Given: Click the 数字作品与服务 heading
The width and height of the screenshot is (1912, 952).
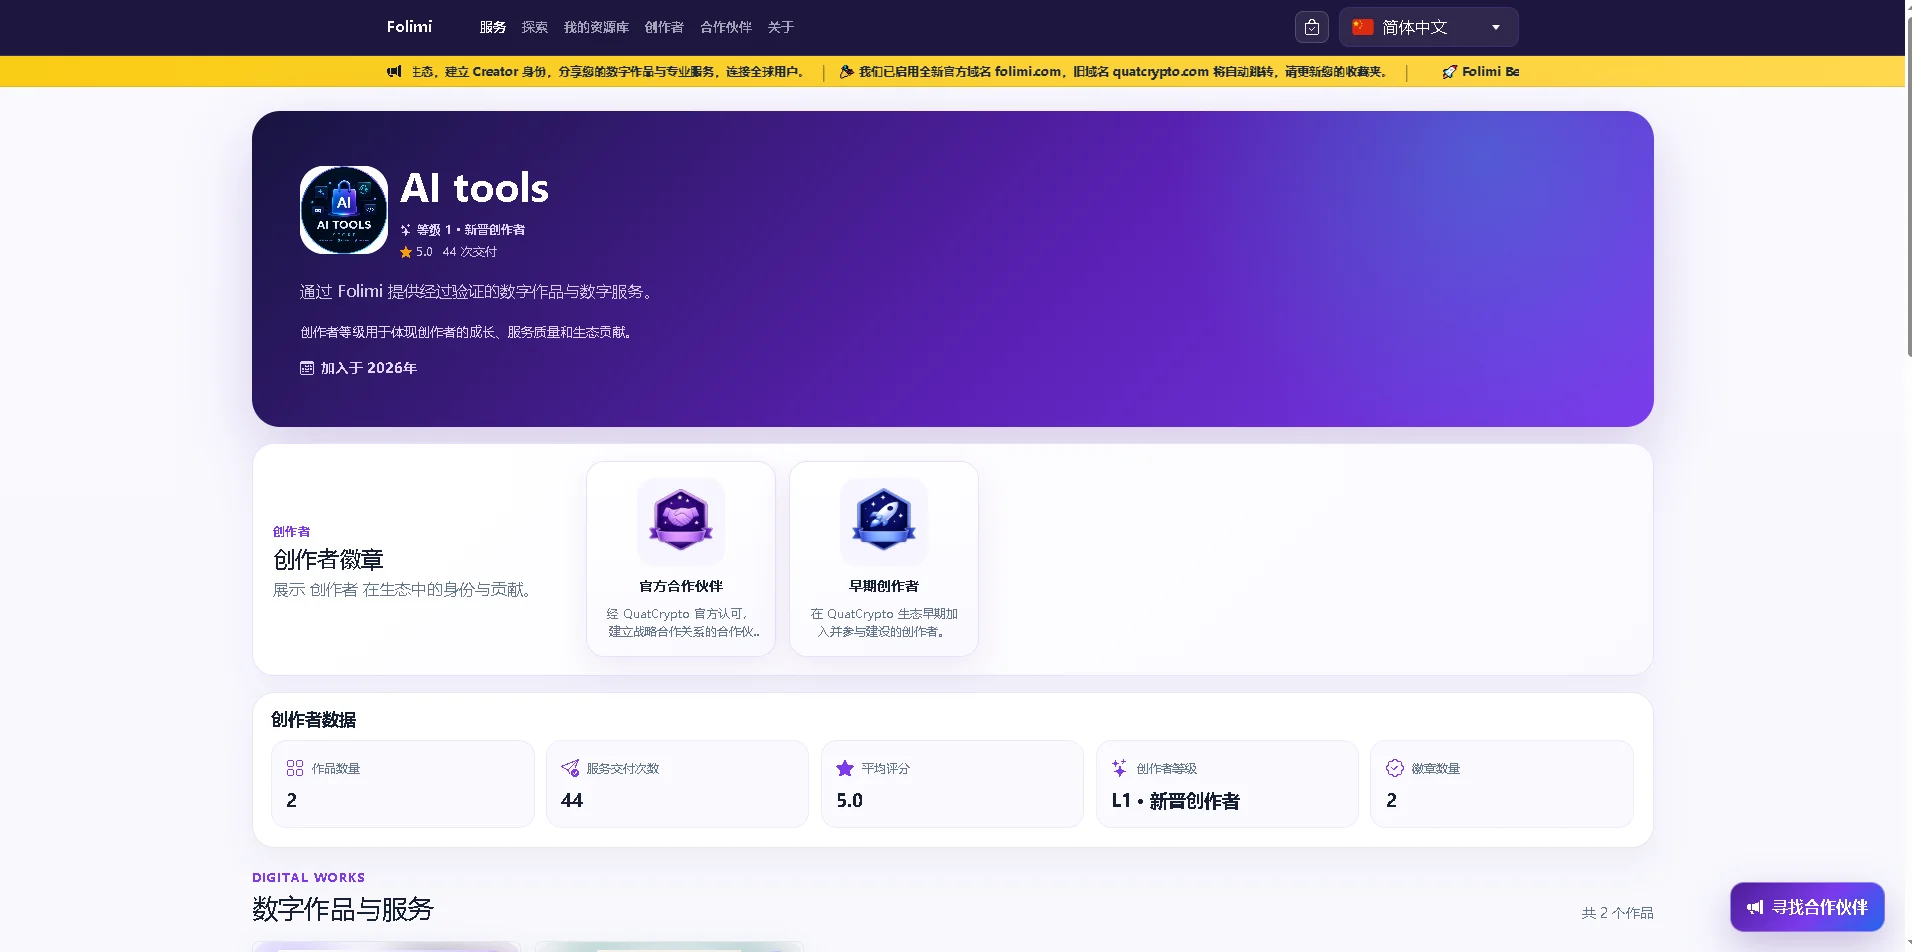Looking at the screenshot, I should (343, 909).
